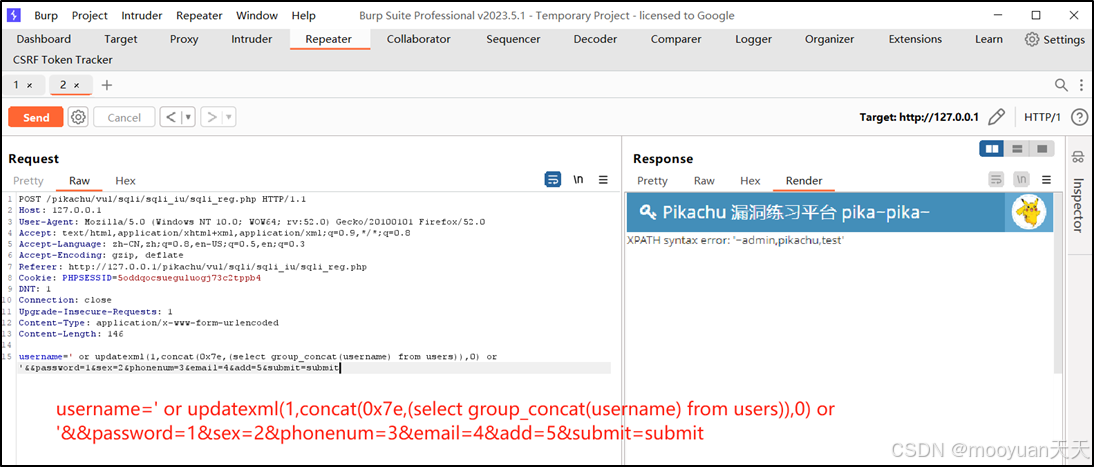Open the Window menu
Image resolution: width=1094 pixels, height=467 pixels.
pyautogui.click(x=257, y=15)
